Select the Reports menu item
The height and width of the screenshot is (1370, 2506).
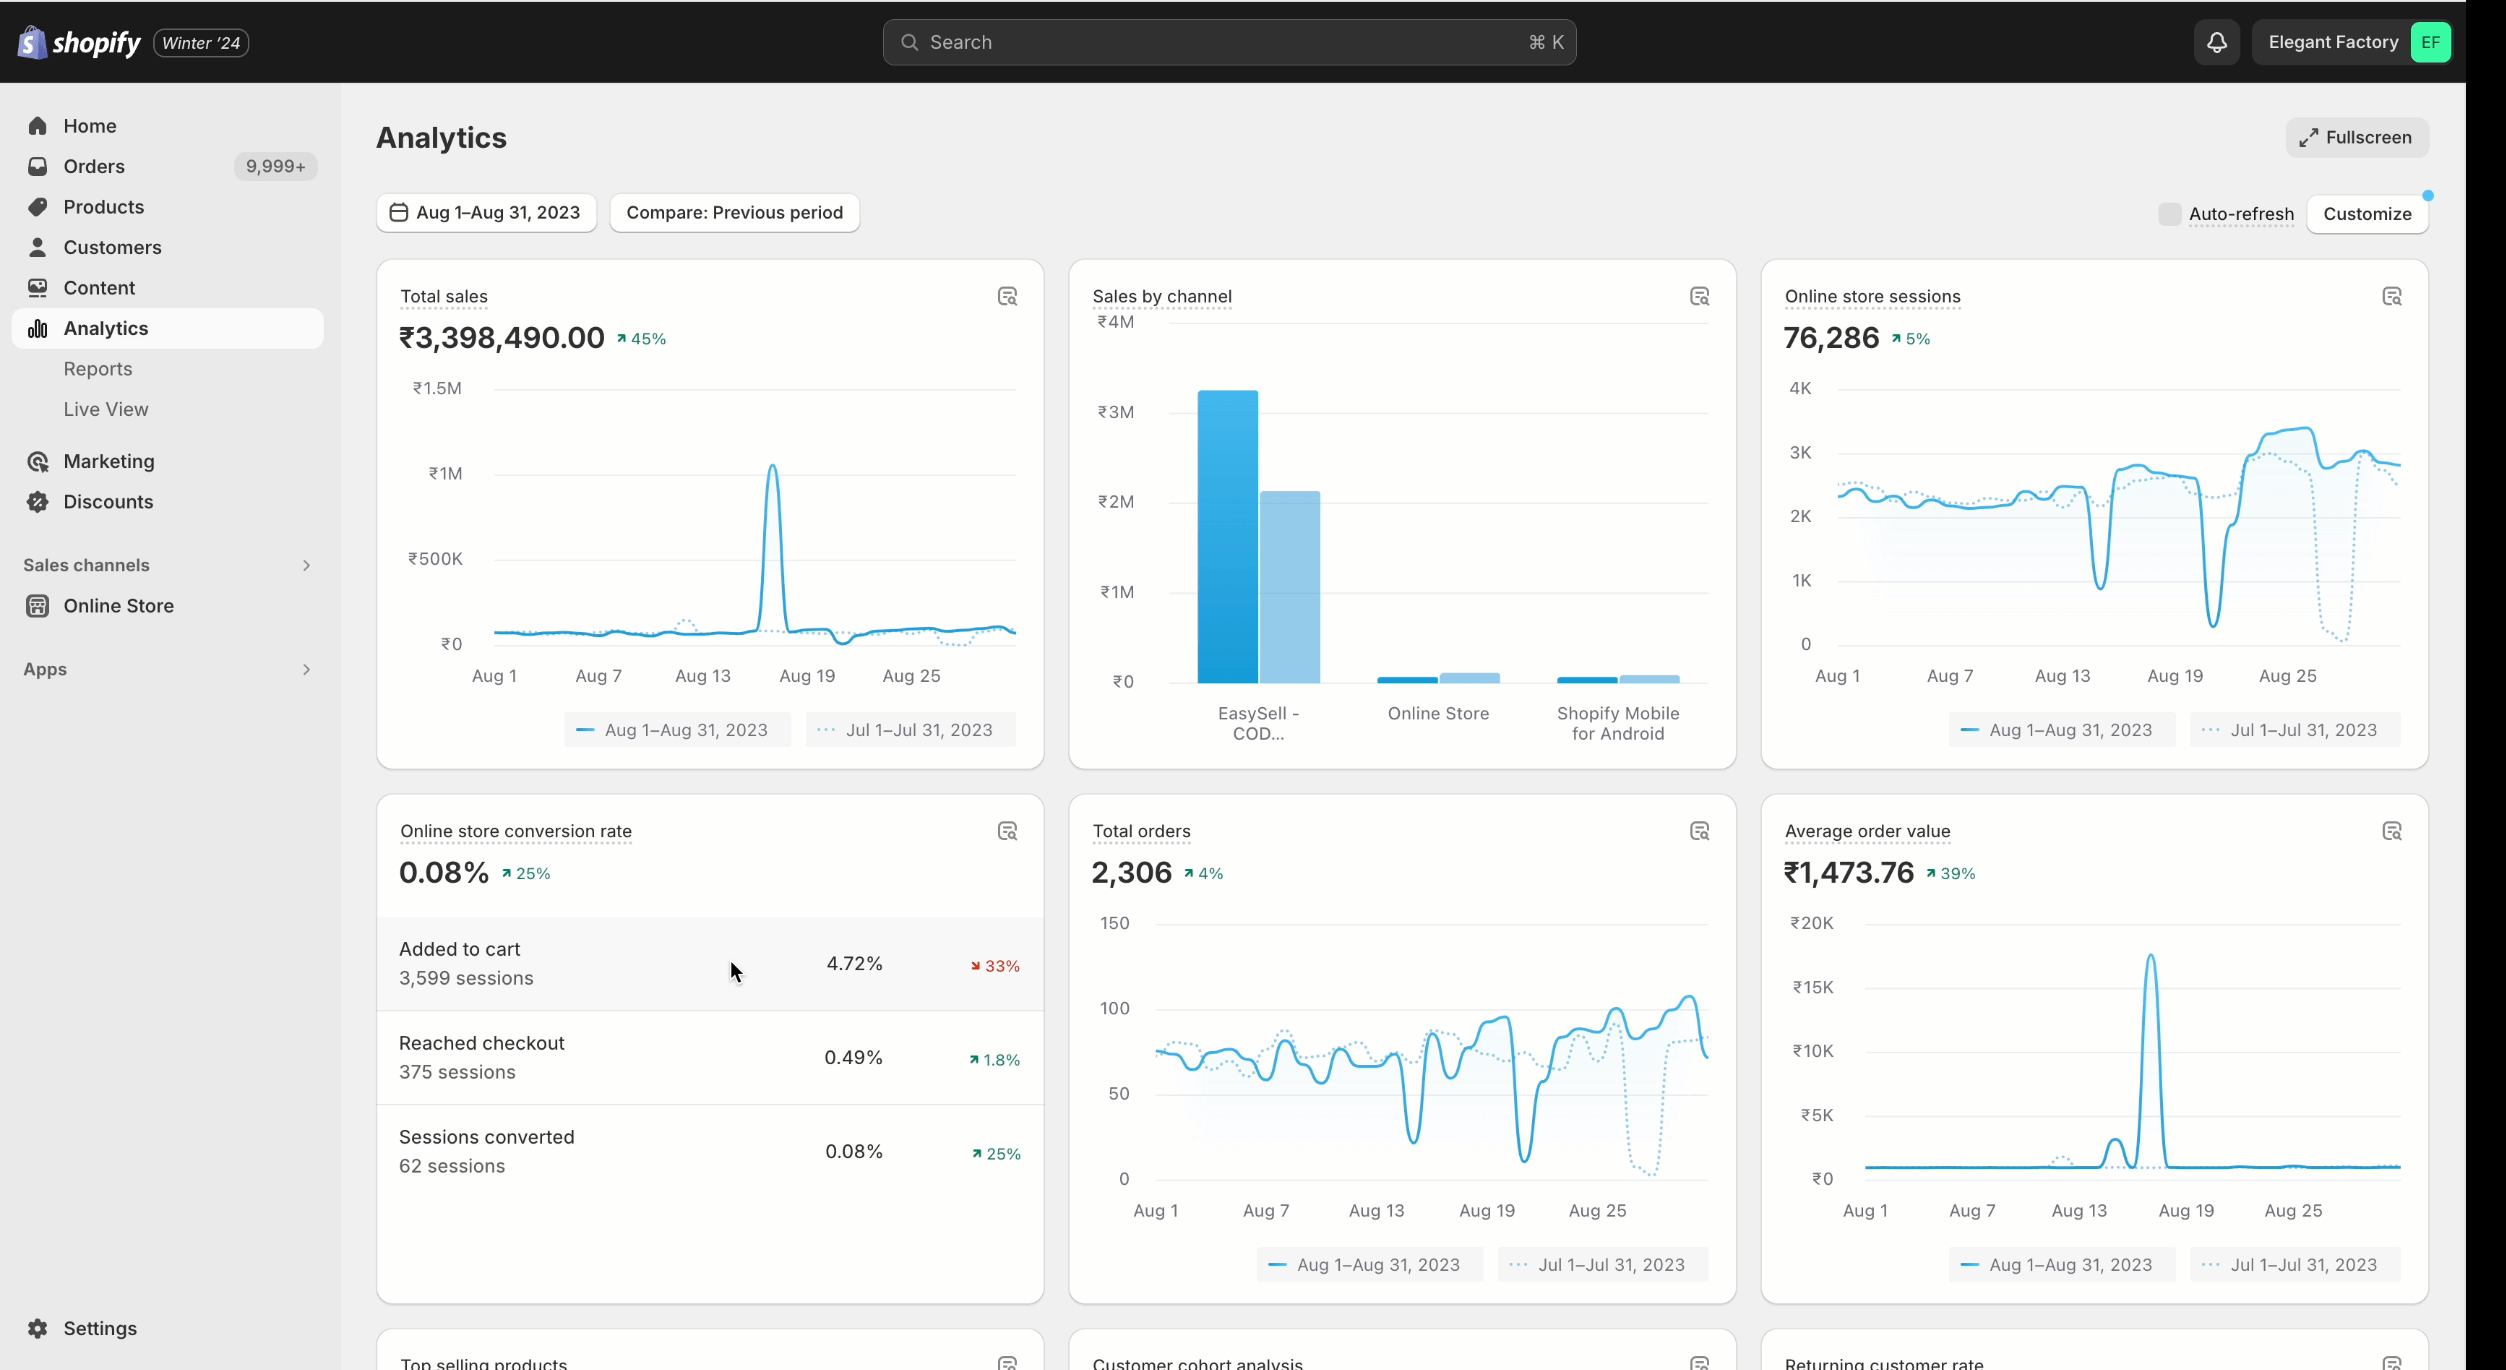[98, 368]
